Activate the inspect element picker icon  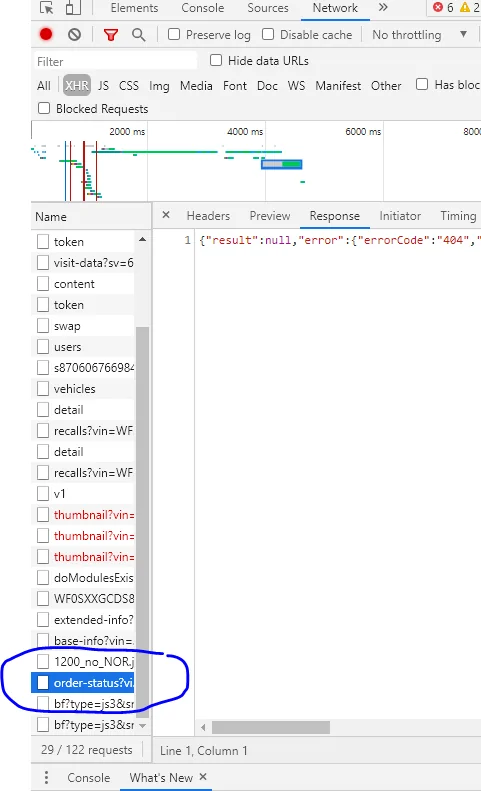tap(46, 8)
